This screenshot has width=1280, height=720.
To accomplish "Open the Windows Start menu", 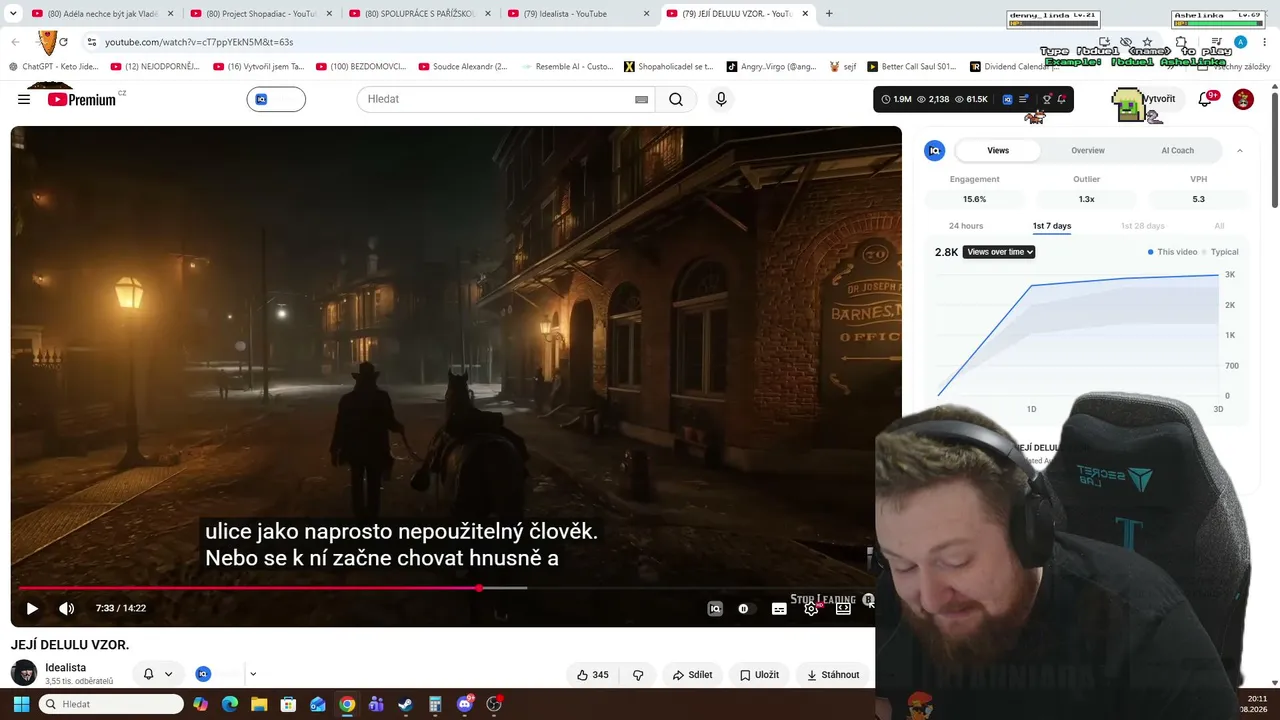I will pos(21,704).
